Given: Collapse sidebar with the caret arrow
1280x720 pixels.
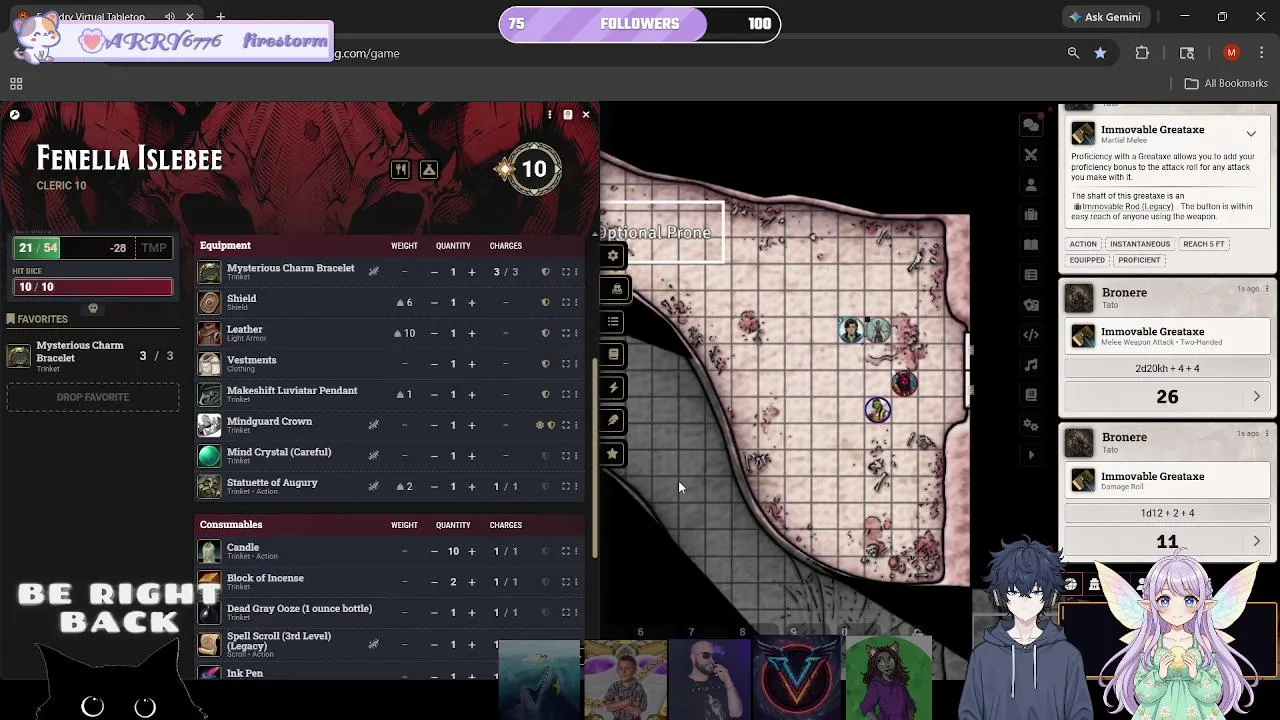Looking at the screenshot, I should click(1031, 455).
